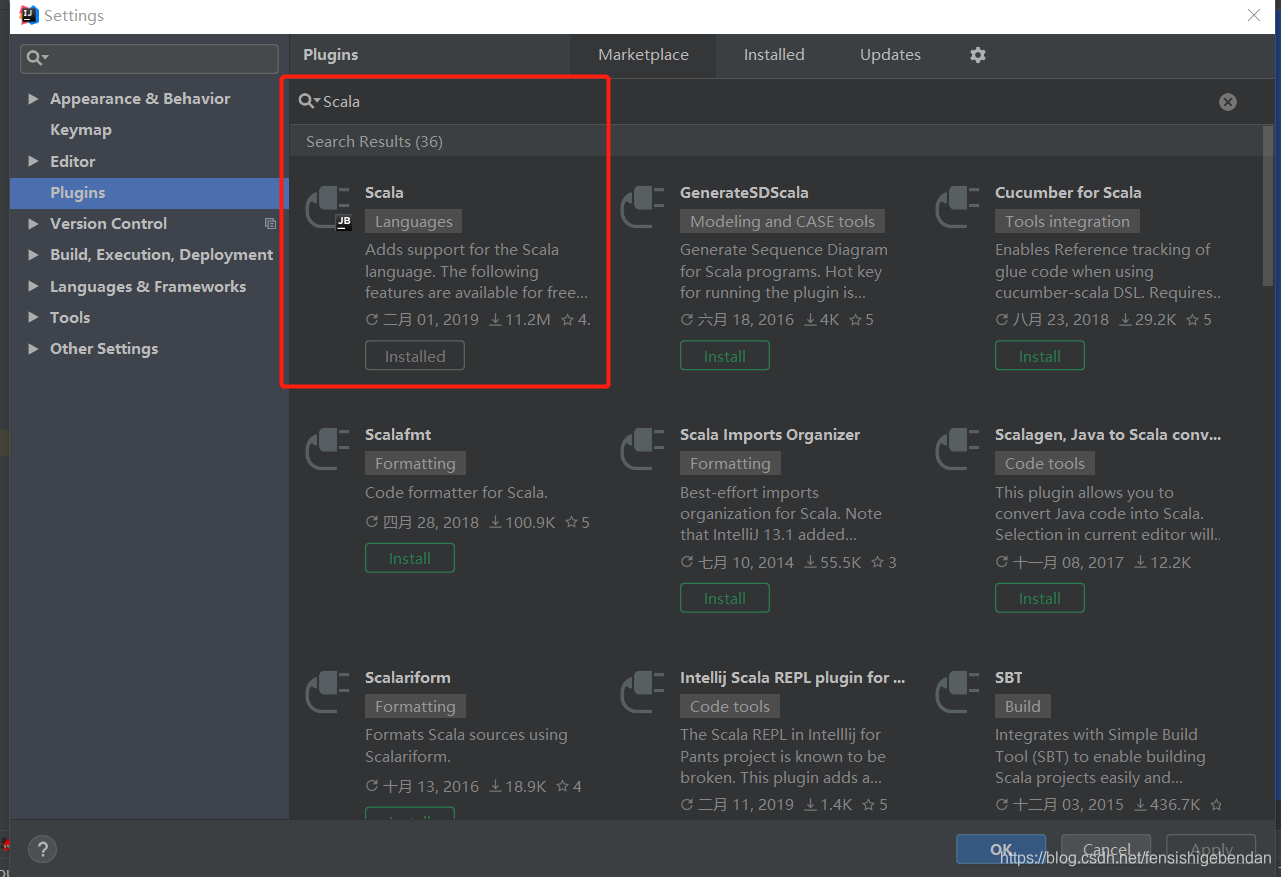The width and height of the screenshot is (1281, 877).
Task: Click the GenerateSDScala plugin icon
Action: [x=643, y=208]
